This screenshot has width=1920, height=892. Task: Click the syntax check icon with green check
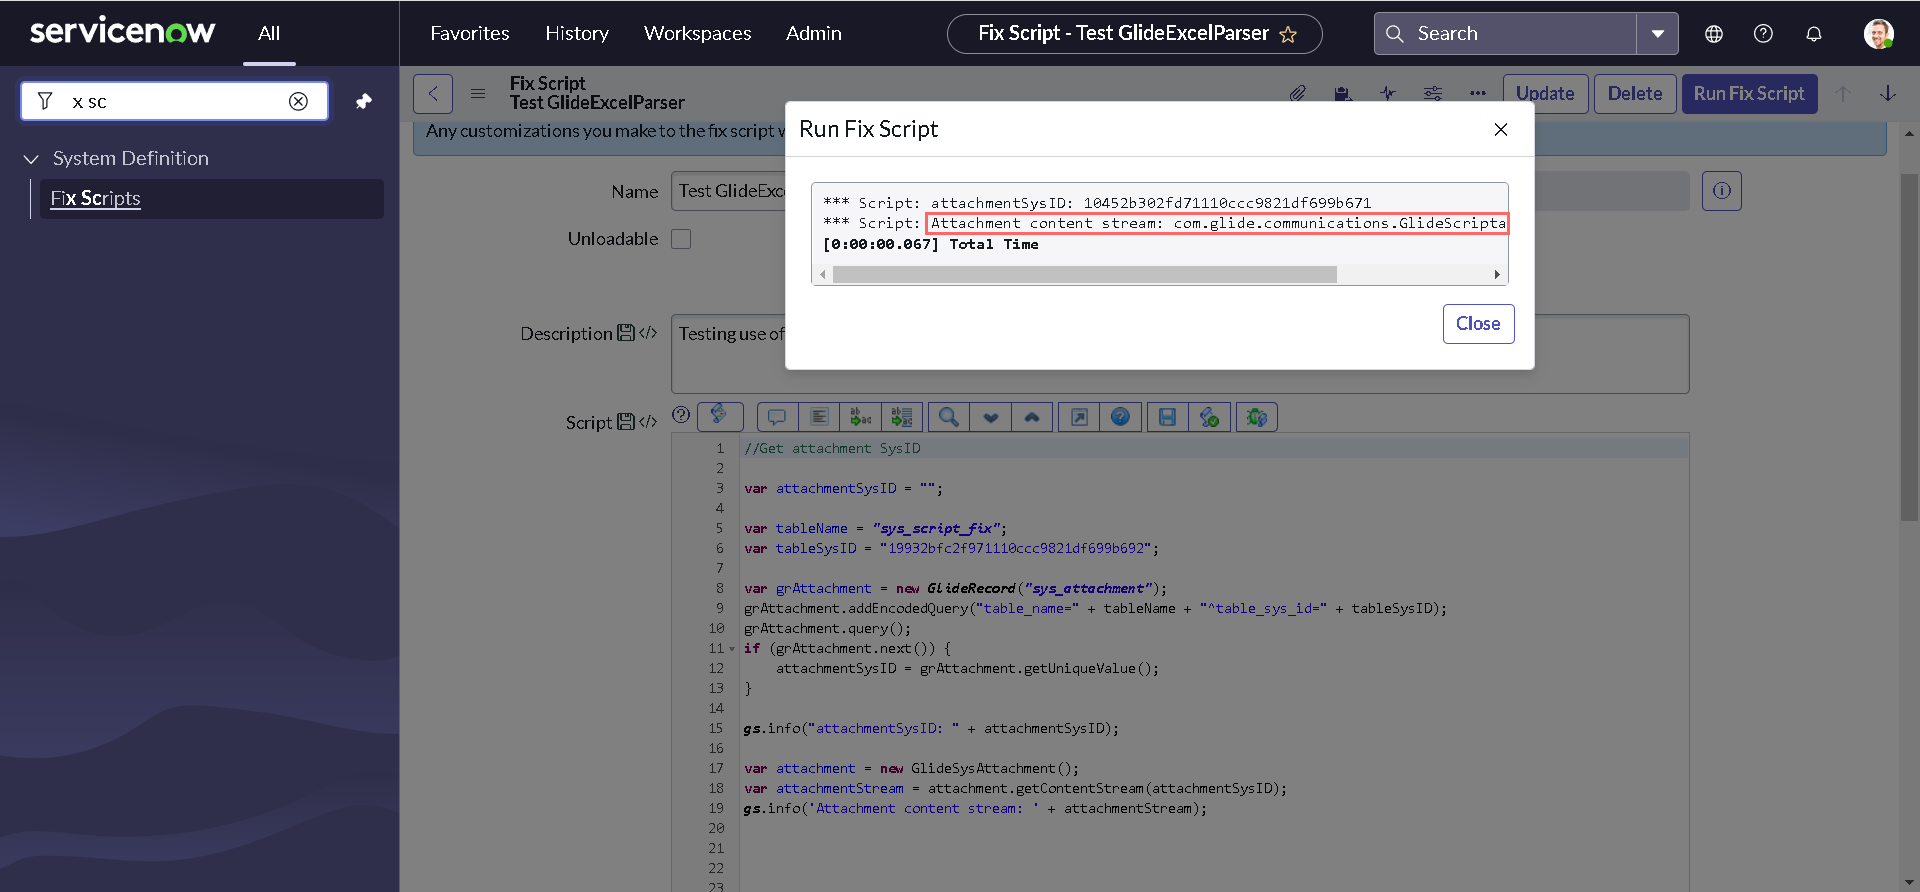(1209, 417)
